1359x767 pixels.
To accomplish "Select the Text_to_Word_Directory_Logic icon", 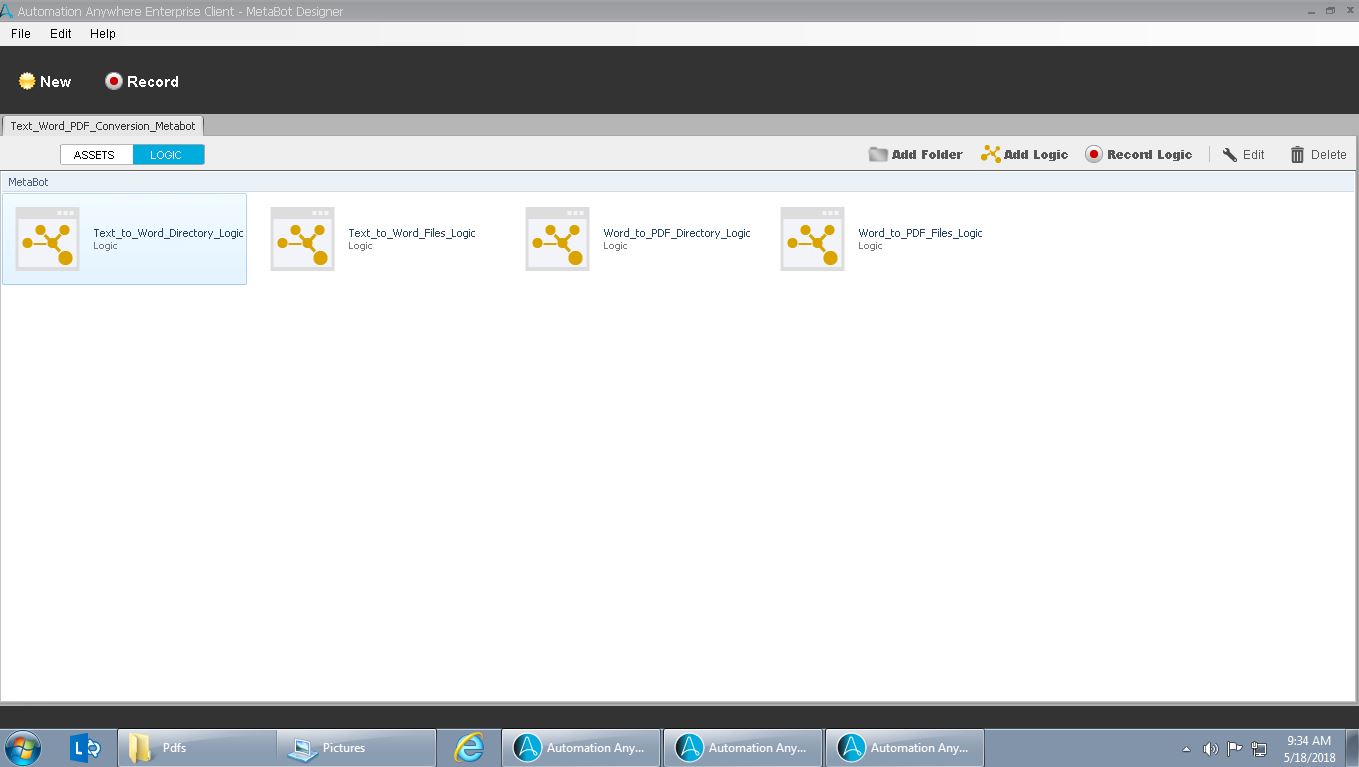I will [47, 238].
